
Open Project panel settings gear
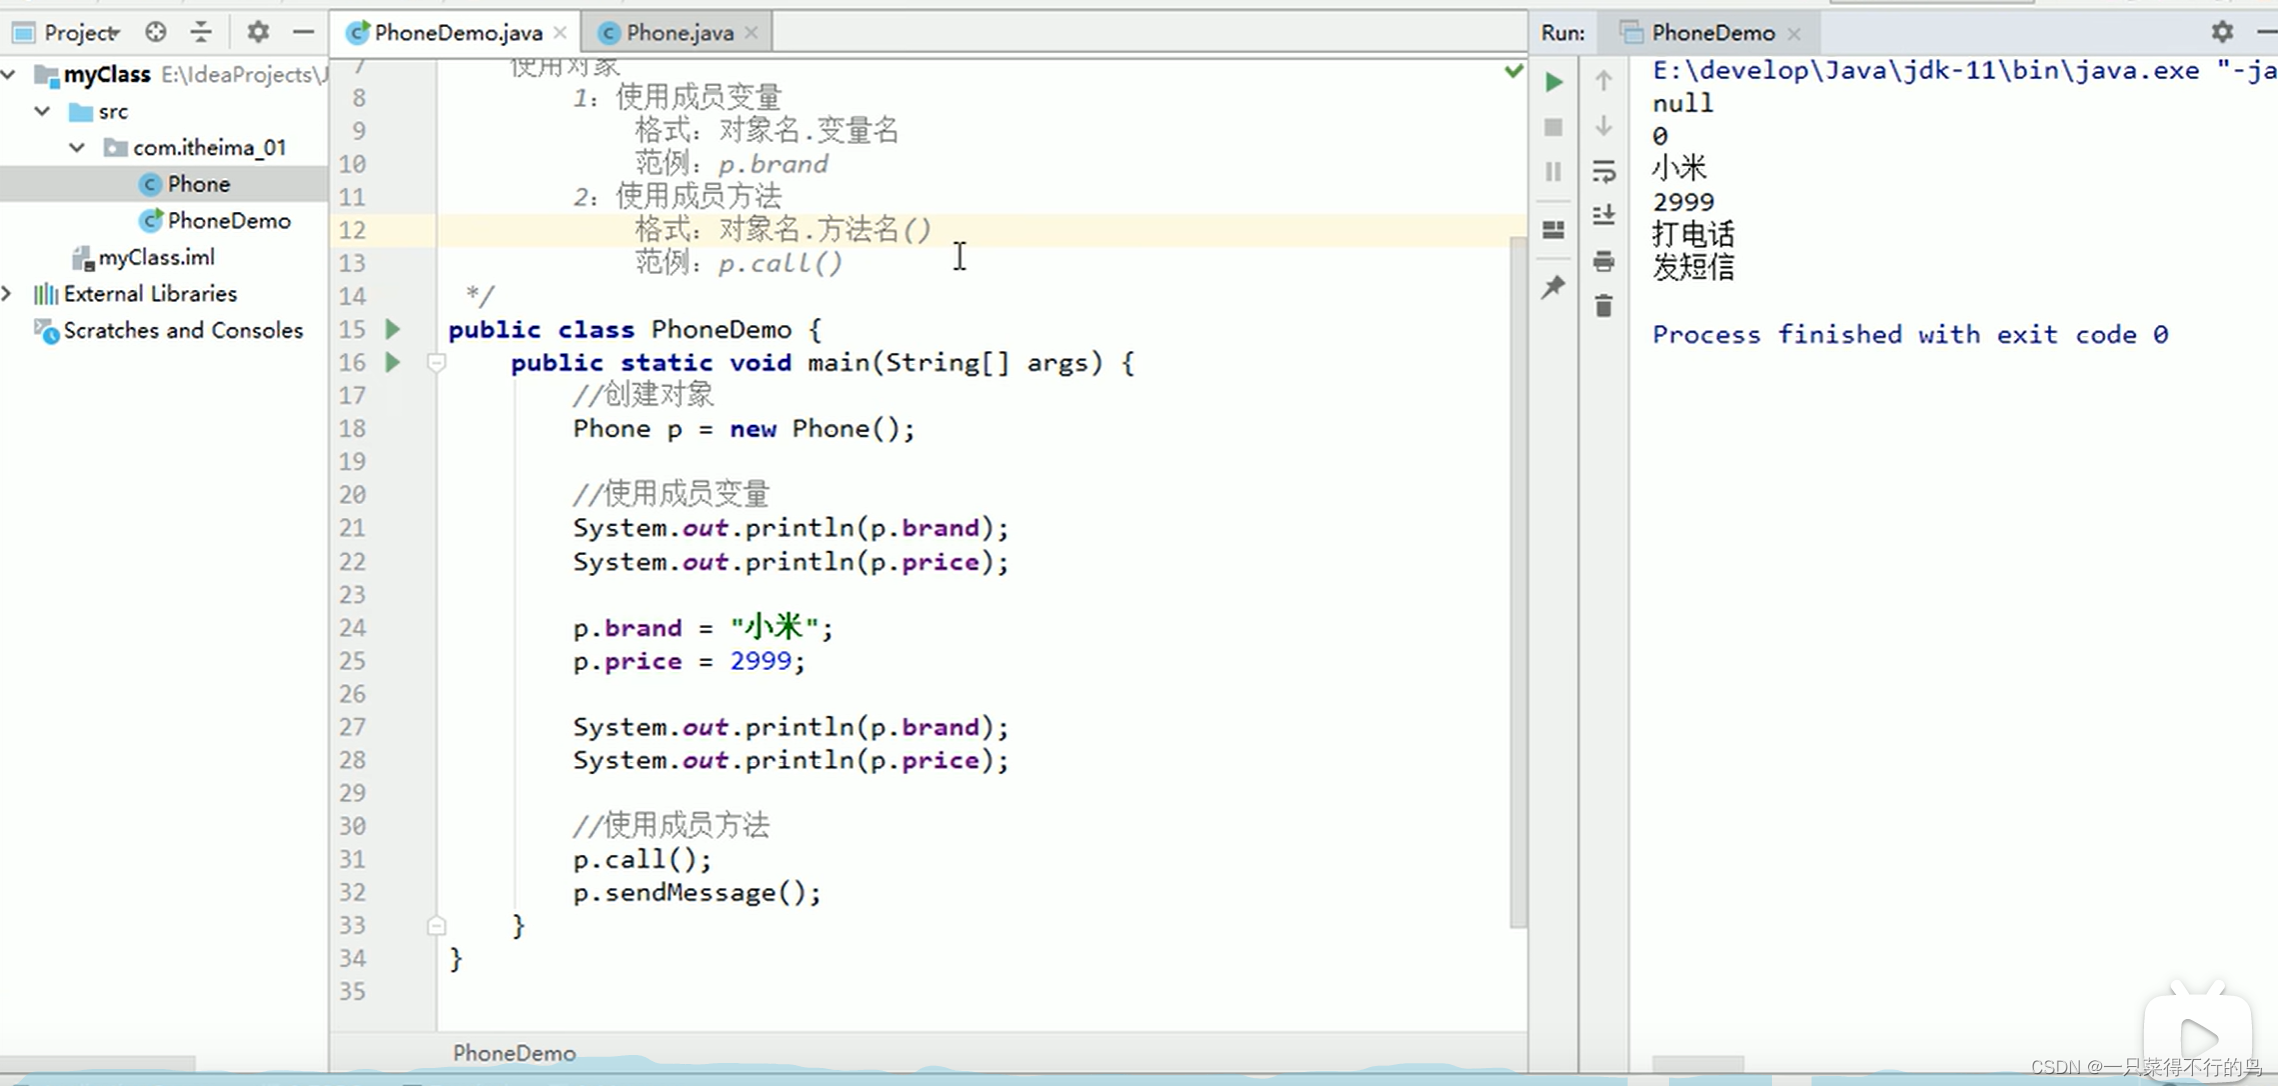tap(258, 32)
